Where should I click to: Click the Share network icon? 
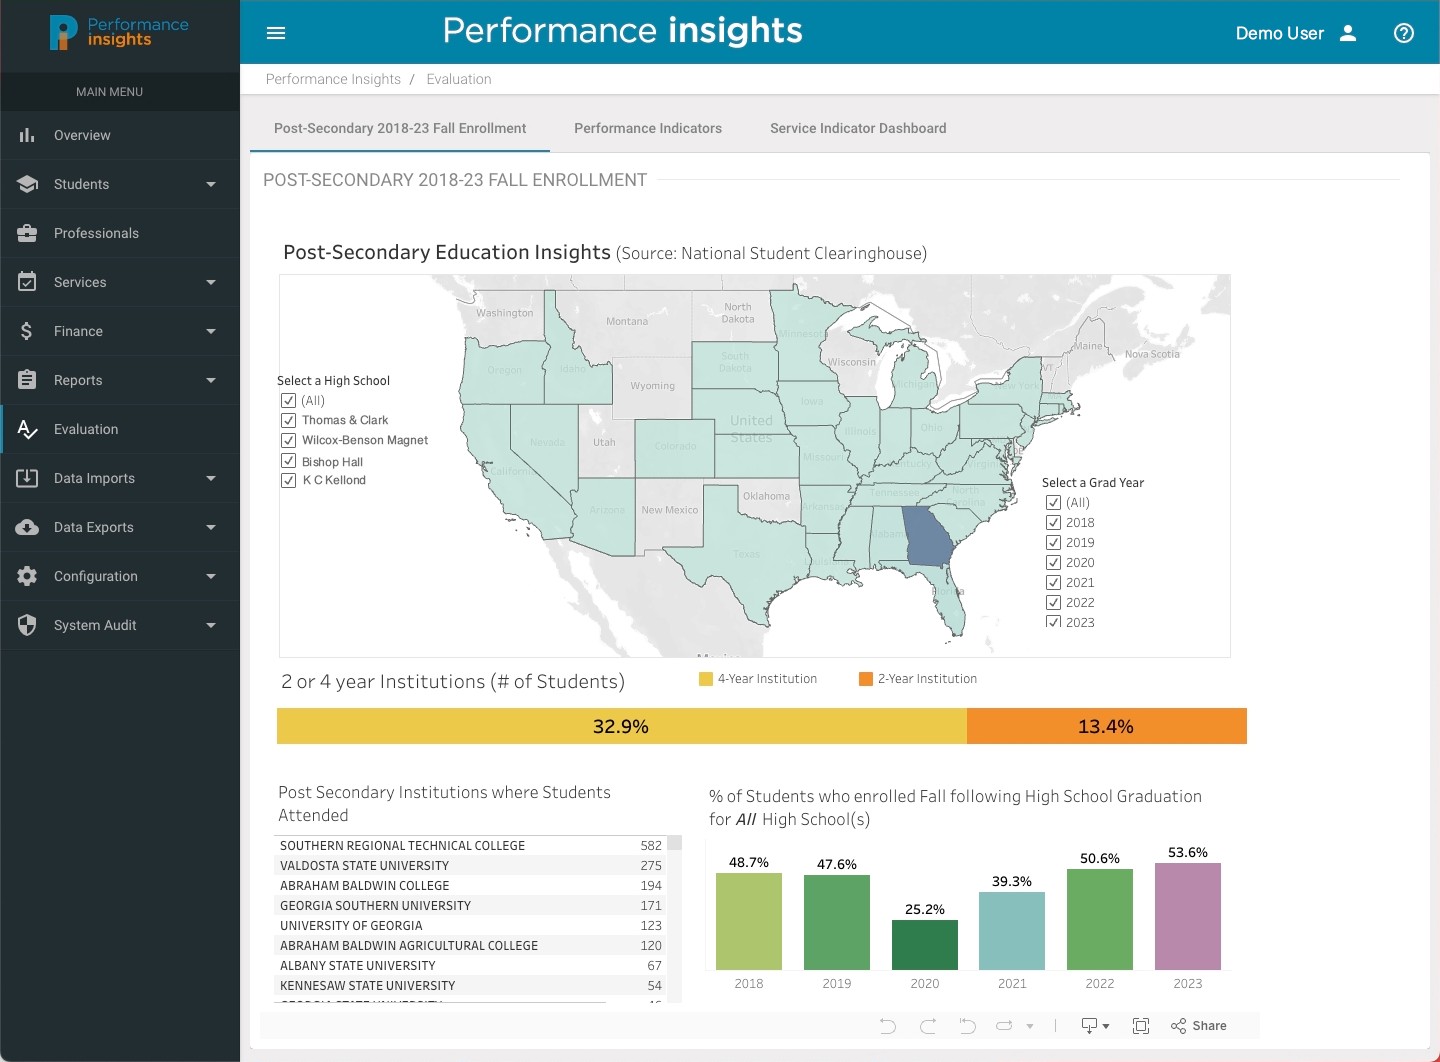coord(1179,1026)
